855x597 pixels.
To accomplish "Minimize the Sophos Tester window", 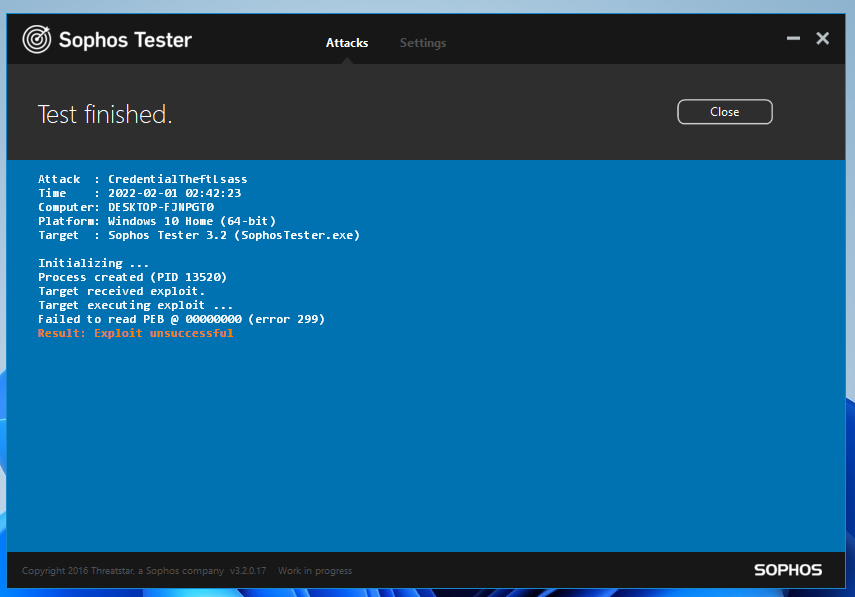I will 793,38.
